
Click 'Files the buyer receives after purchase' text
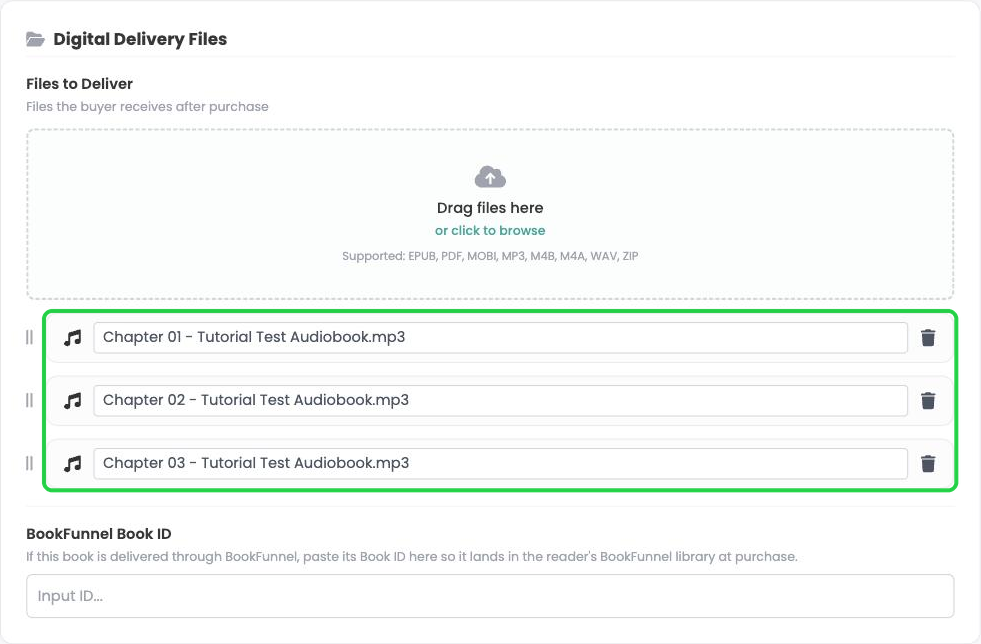(x=147, y=106)
